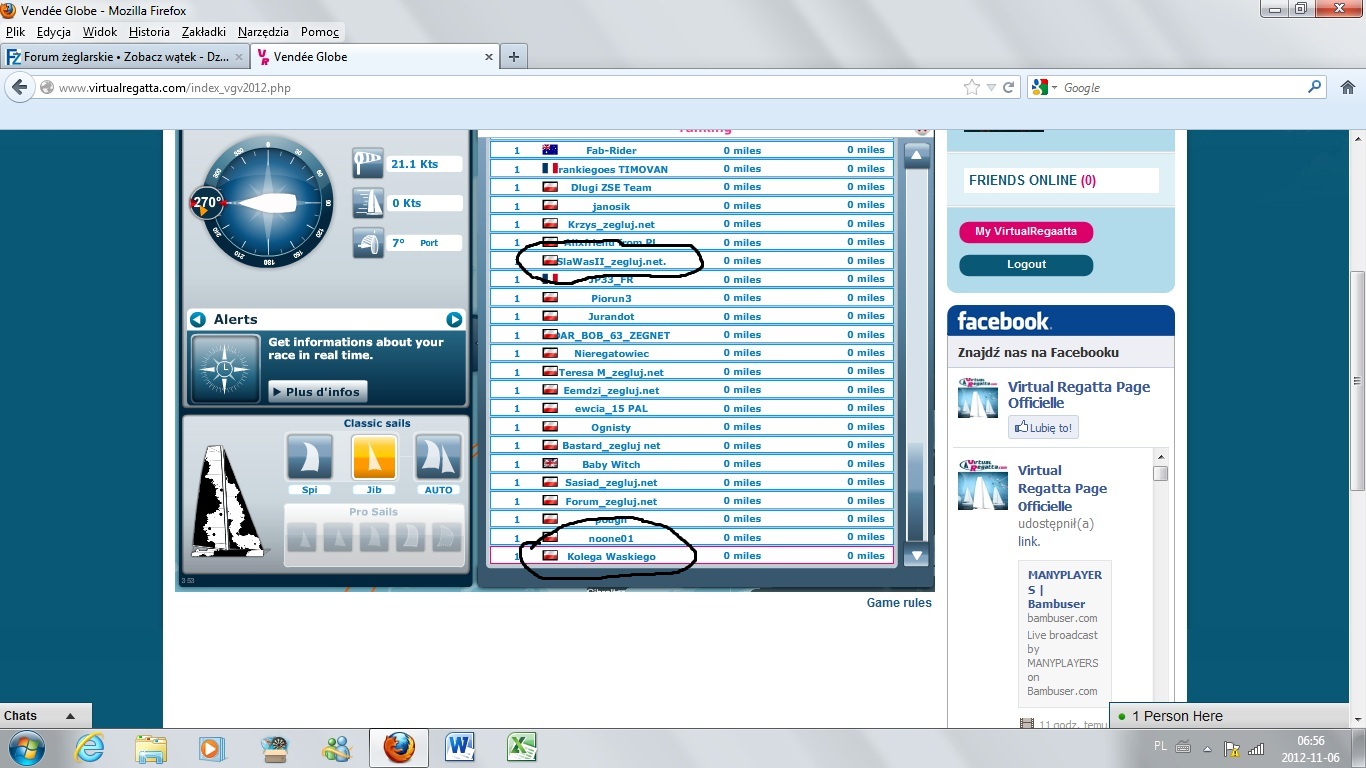Viewport: 1366px width, 768px height.
Task: Open the Historia menu
Action: [x=149, y=32]
